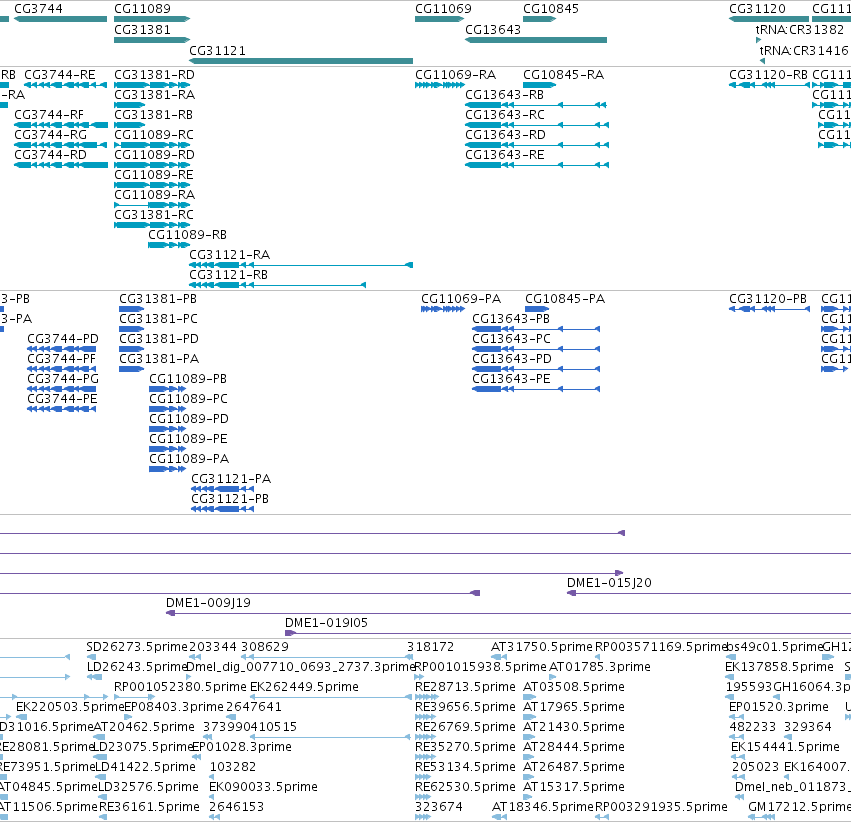Click transcript CG31120-RB

click(770, 85)
